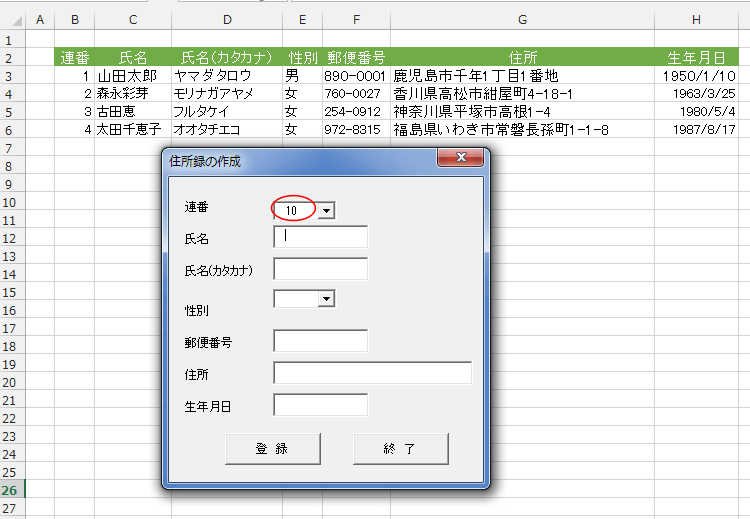Select column A header
Image resolution: width=750 pixels, height=519 pixels.
(x=40, y=20)
